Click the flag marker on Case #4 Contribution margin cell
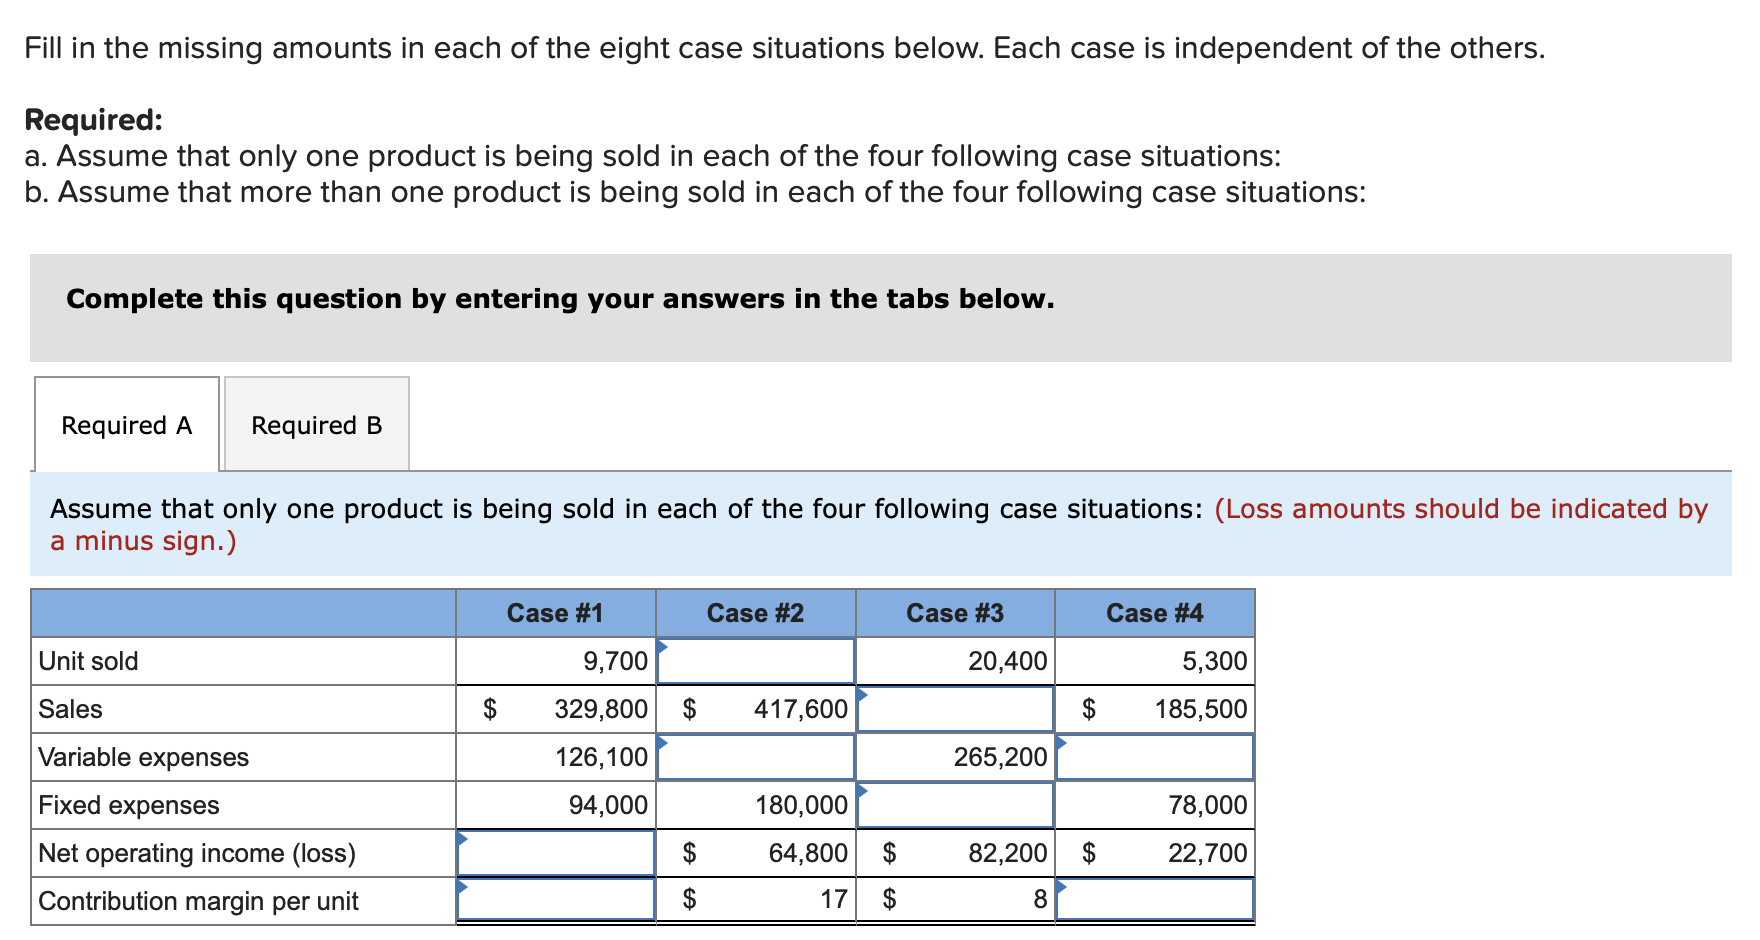 tap(1061, 884)
